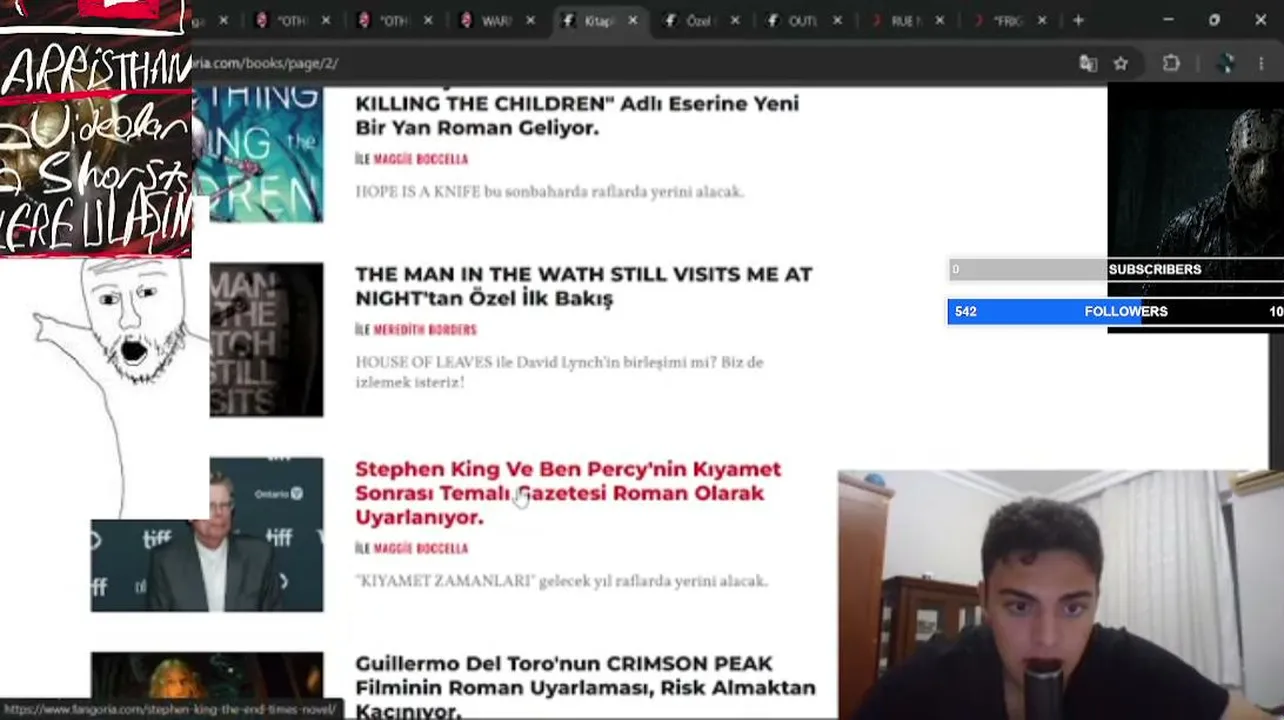The width and height of the screenshot is (1284, 720).
Task: Open the Stephen King TIFF photo thumbnail
Action: click(207, 535)
